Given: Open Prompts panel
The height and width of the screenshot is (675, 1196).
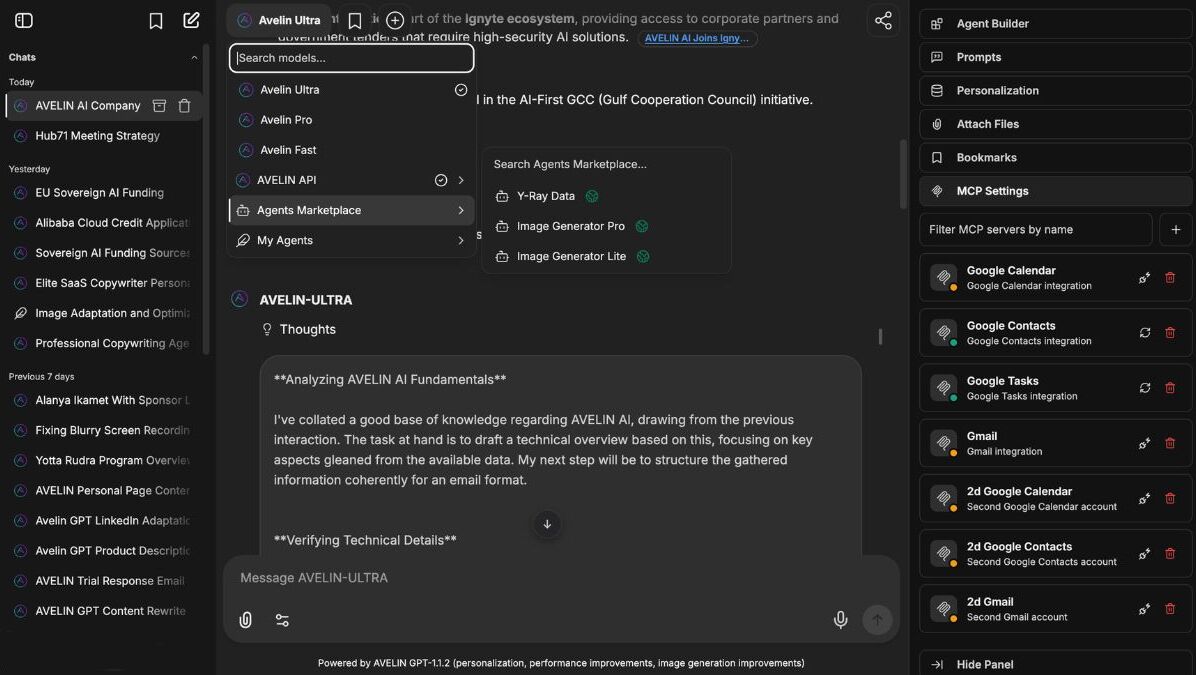Looking at the screenshot, I should [x=1056, y=57].
